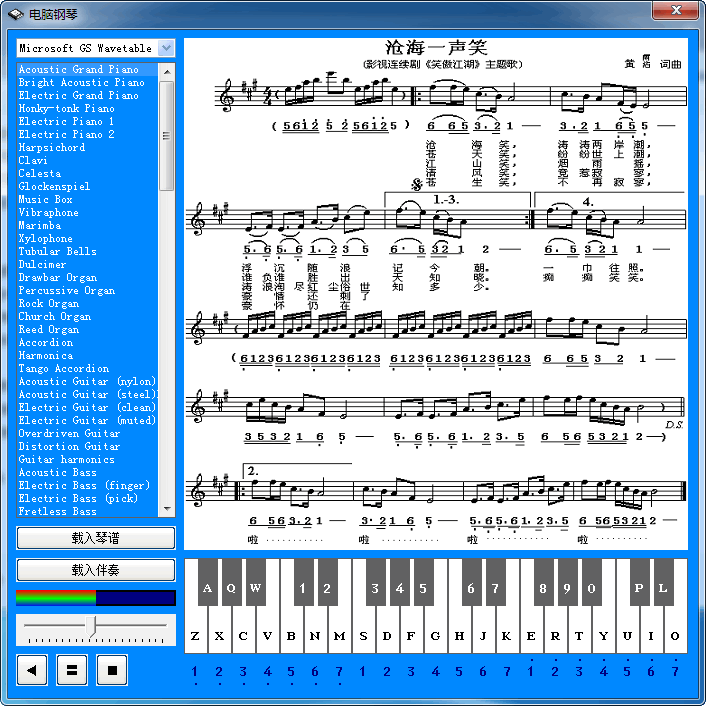Select Marimba instrument
The width and height of the screenshot is (706, 706).
point(88,226)
